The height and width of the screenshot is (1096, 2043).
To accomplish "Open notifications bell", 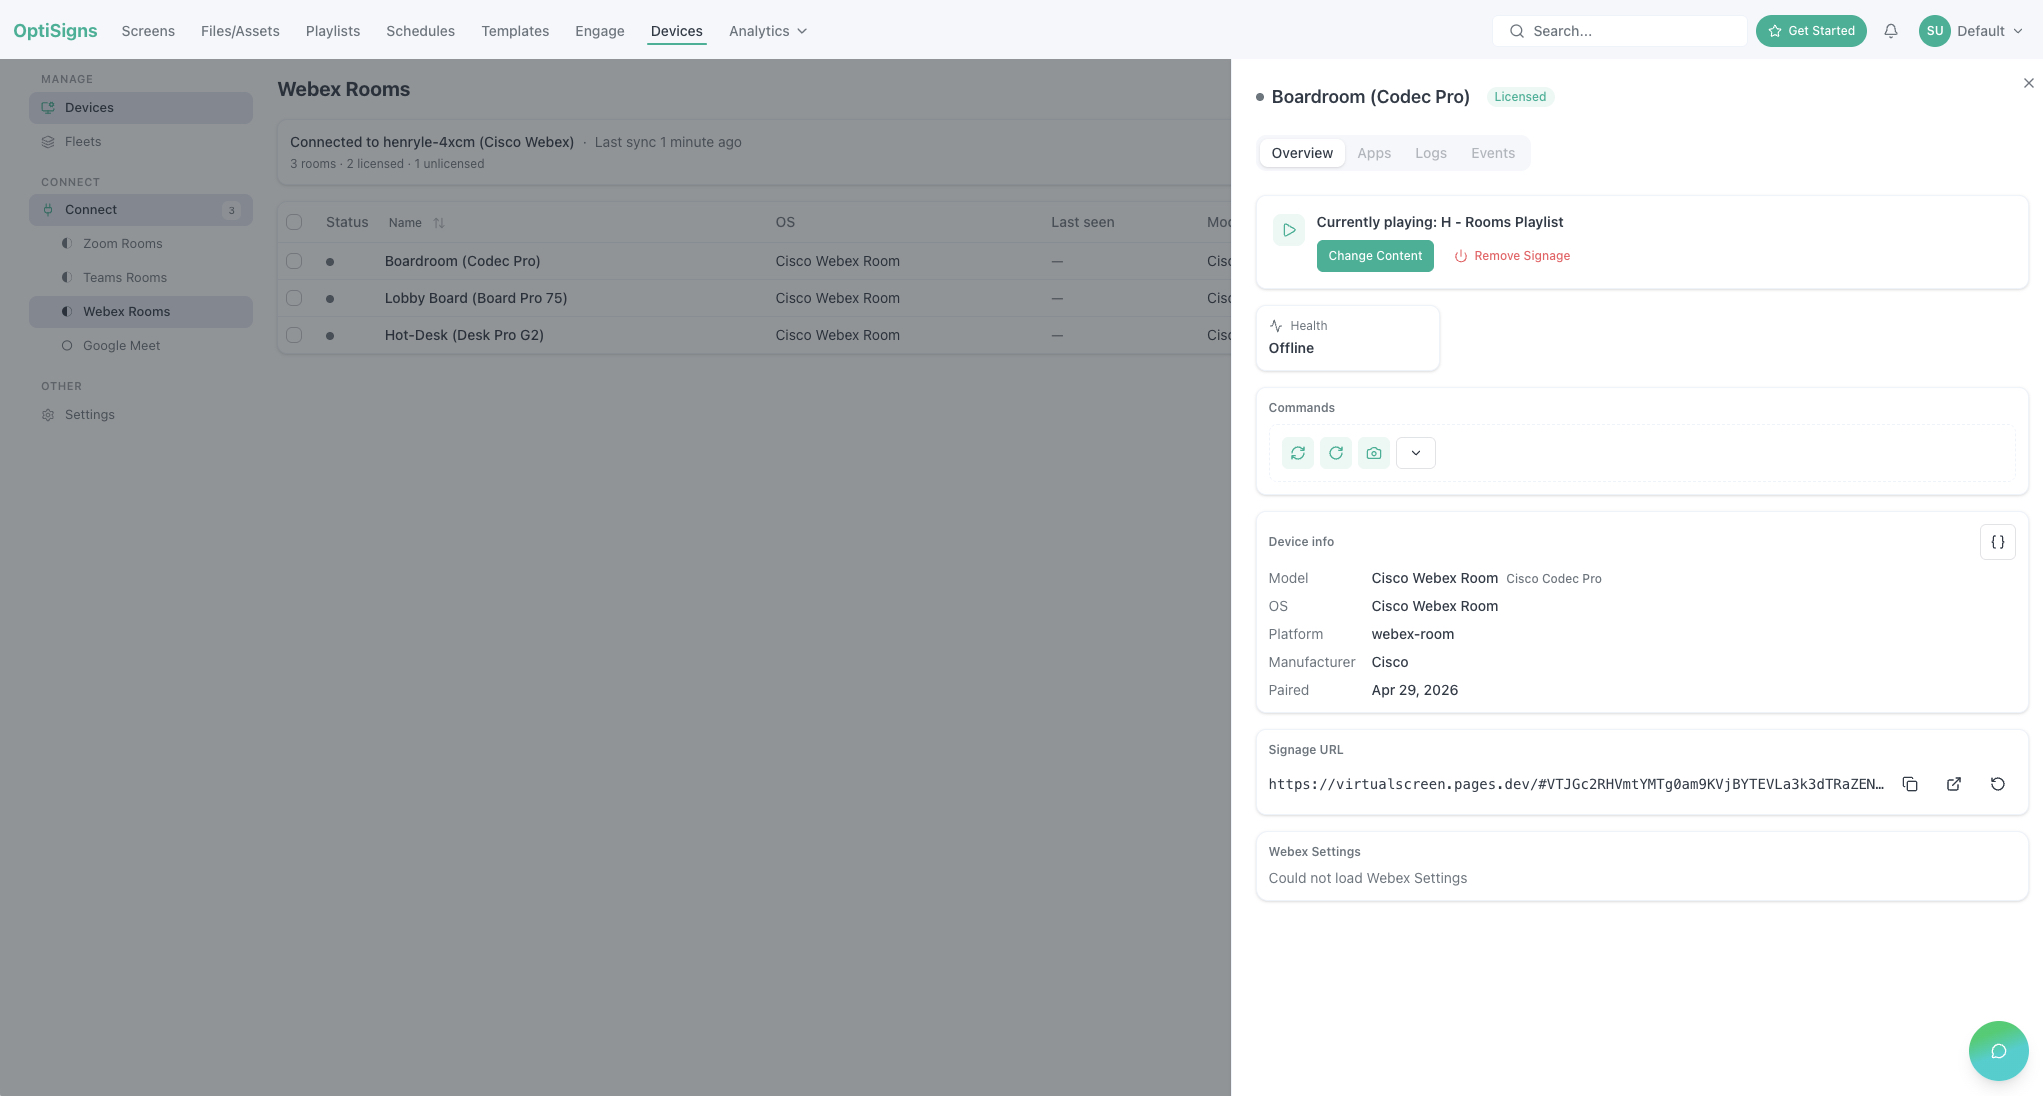I will point(1891,31).
